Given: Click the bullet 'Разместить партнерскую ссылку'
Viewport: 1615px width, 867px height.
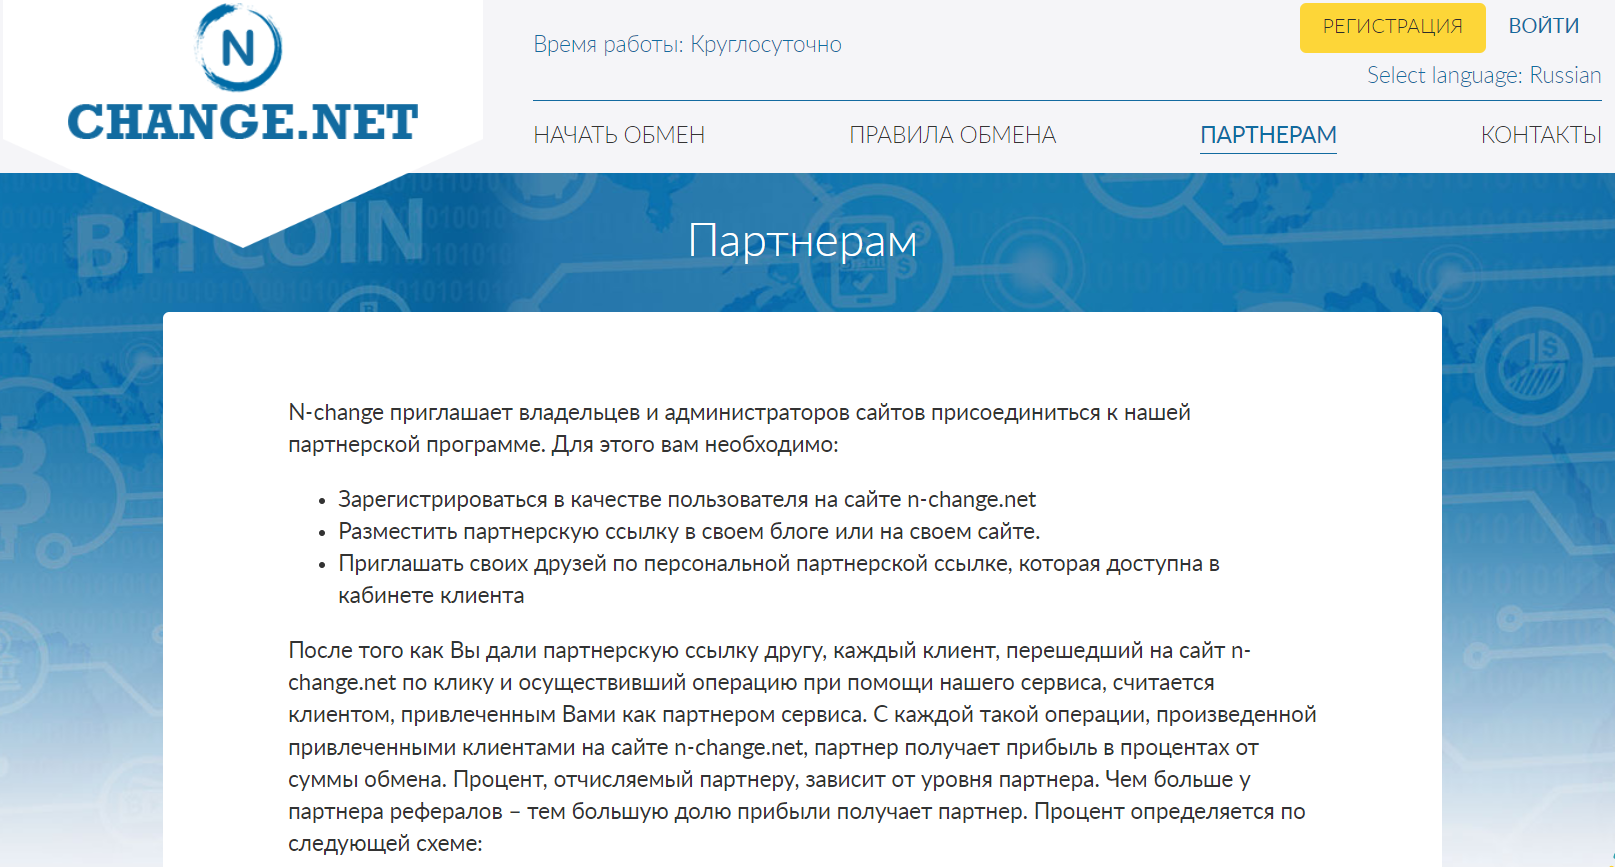Looking at the screenshot, I should [689, 531].
